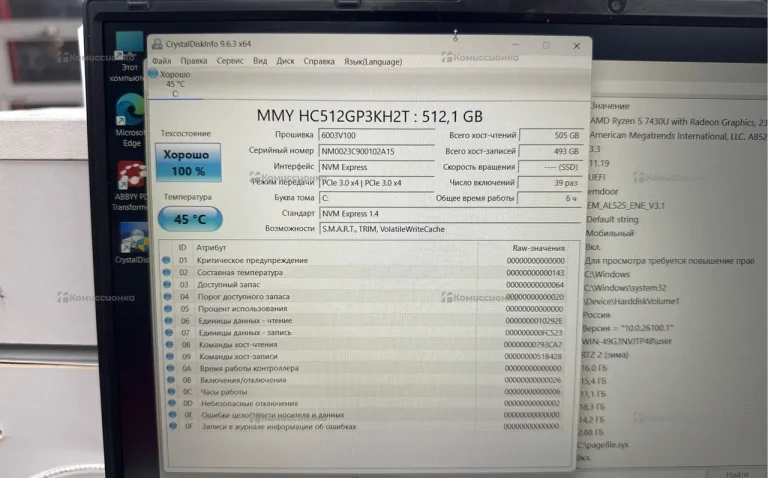Viewport: 768px width, 478px height.
Task: Click the total working time value 6 ч
Action: pyautogui.click(x=549, y=198)
